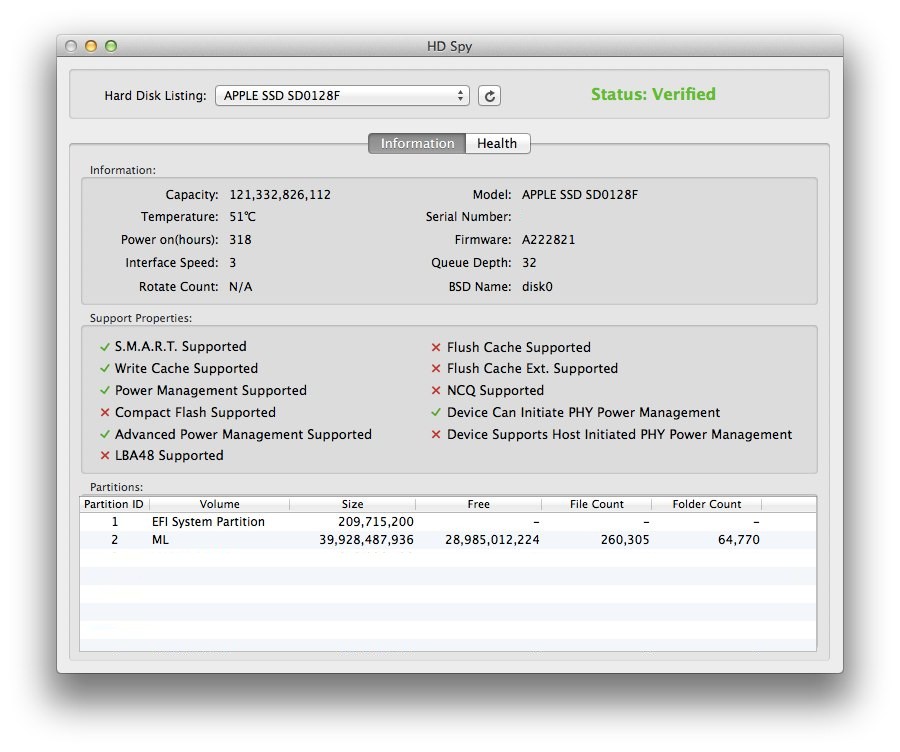Image resolution: width=900 pixels, height=752 pixels.
Task: Click the Serial Number label
Action: 468,217
